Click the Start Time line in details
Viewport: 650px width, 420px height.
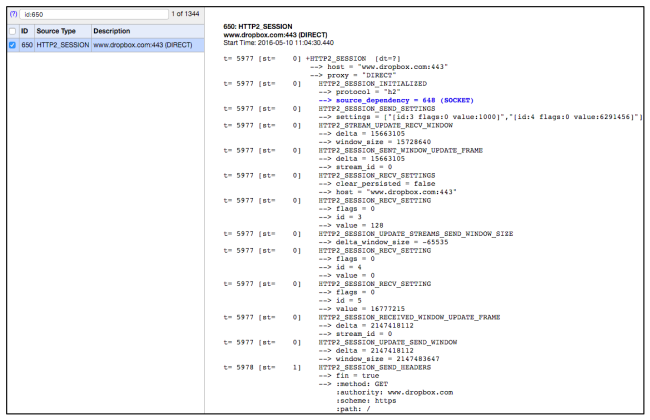(x=280, y=40)
